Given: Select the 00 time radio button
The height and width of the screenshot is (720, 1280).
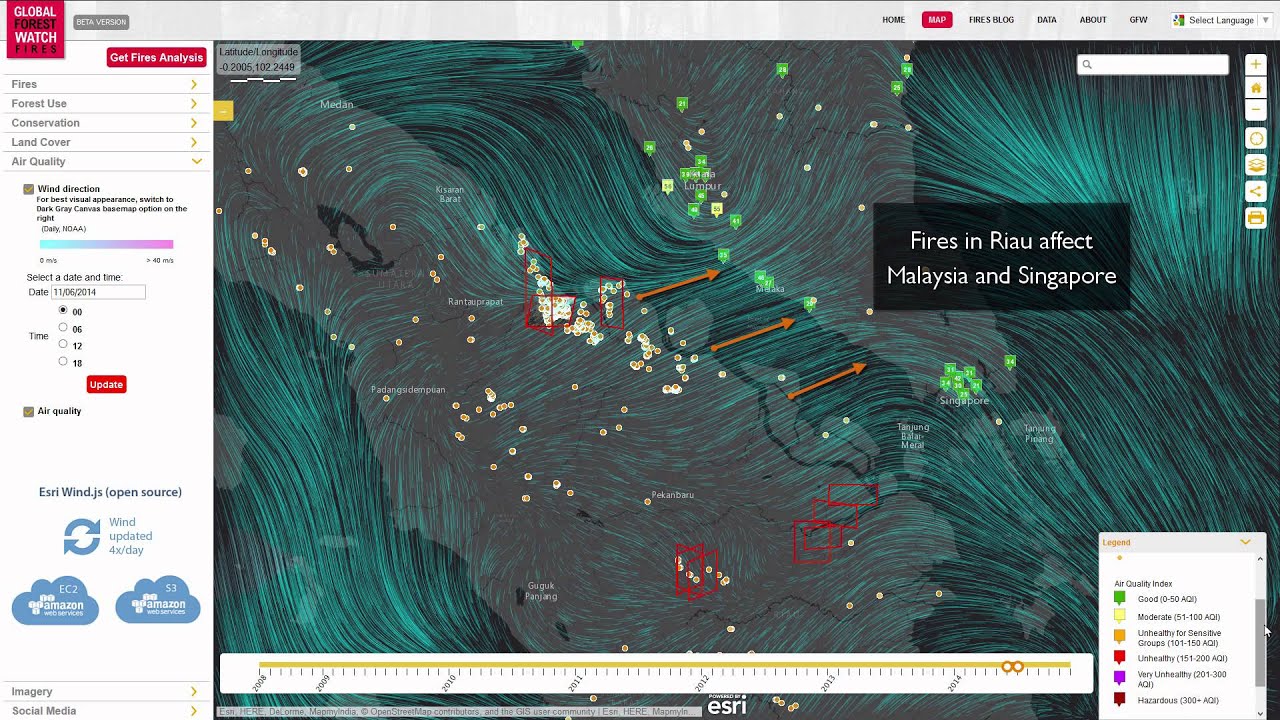Looking at the screenshot, I should (63, 311).
